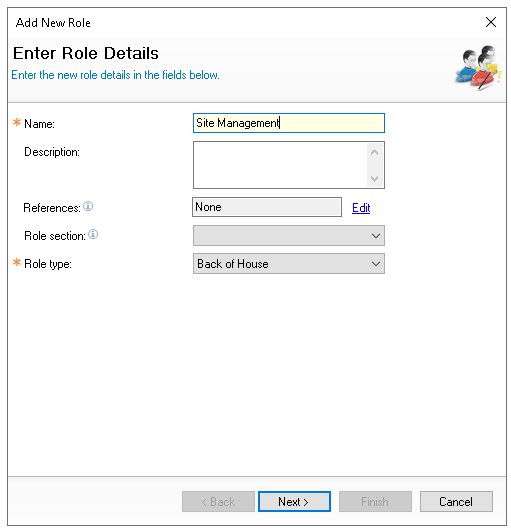Click the users wizard icon in header
This screenshot has height=530, width=511.
point(479,68)
